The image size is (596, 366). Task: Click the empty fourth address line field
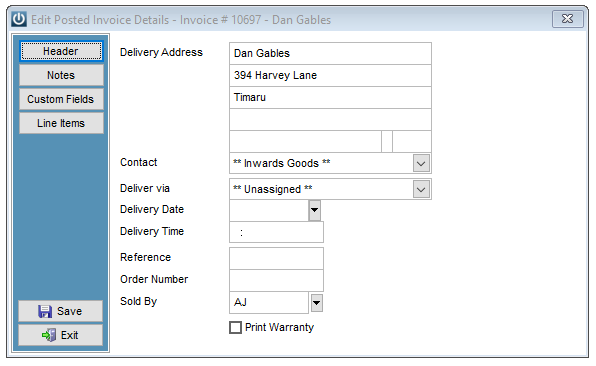[x=330, y=119]
